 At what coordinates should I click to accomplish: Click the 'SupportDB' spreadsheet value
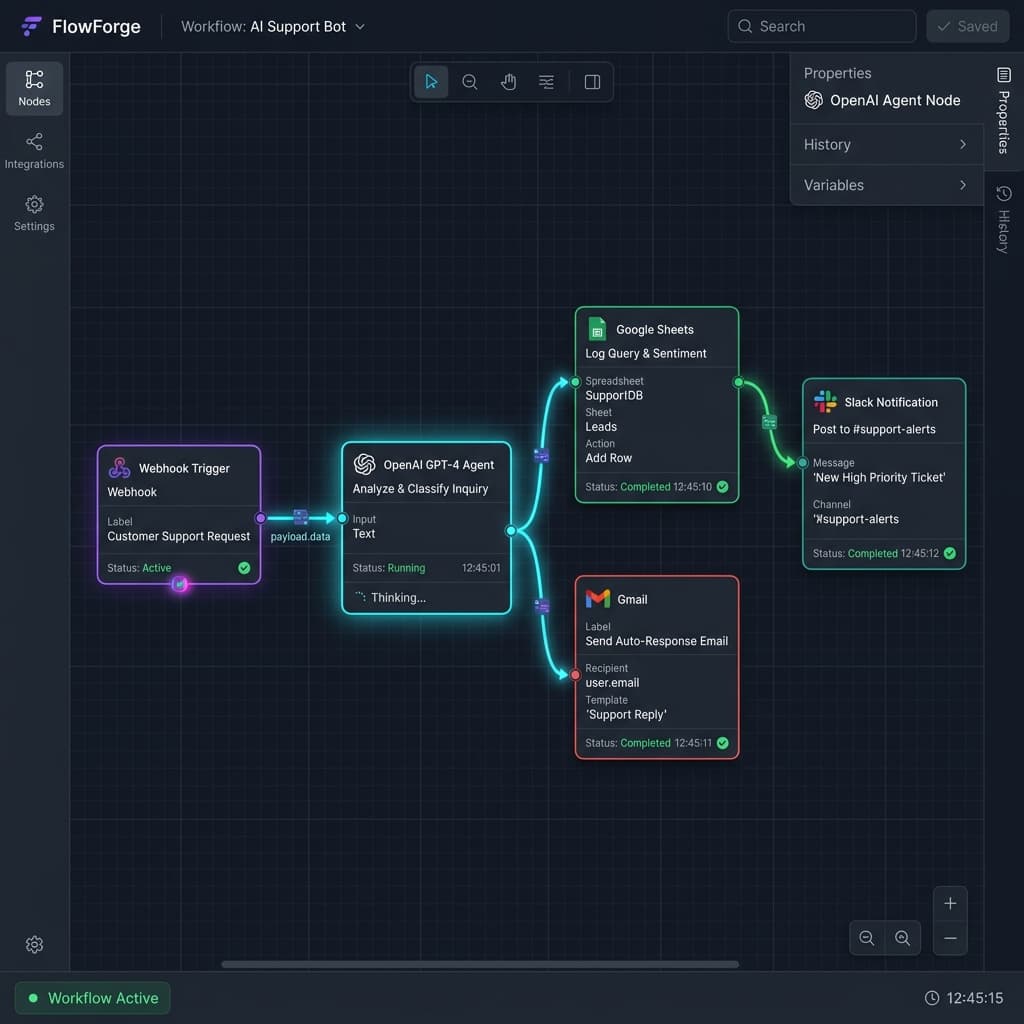[x=614, y=395]
